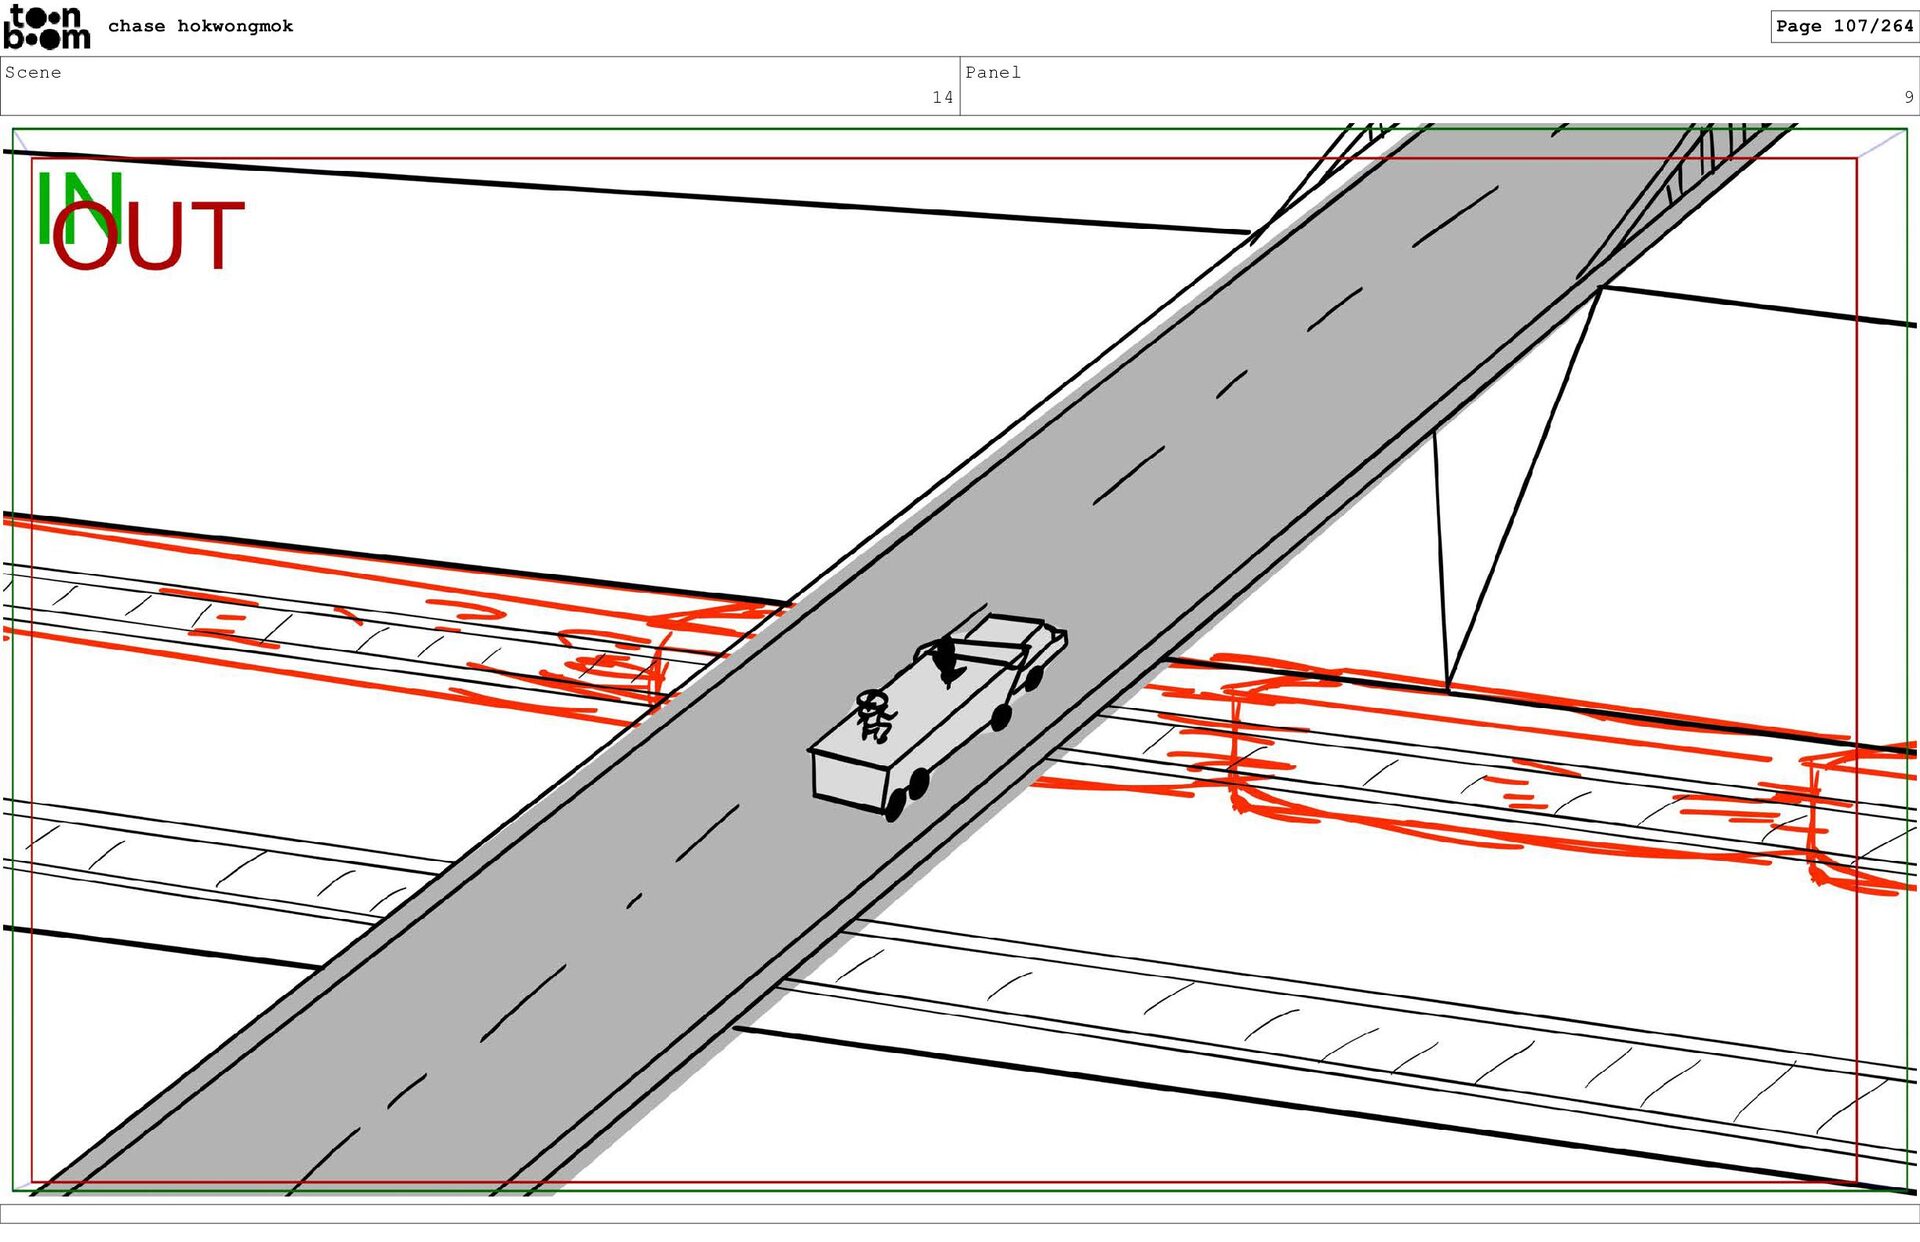Click the dark figure near truck cab
Screen dimensions: 1920x1242
[946, 660]
